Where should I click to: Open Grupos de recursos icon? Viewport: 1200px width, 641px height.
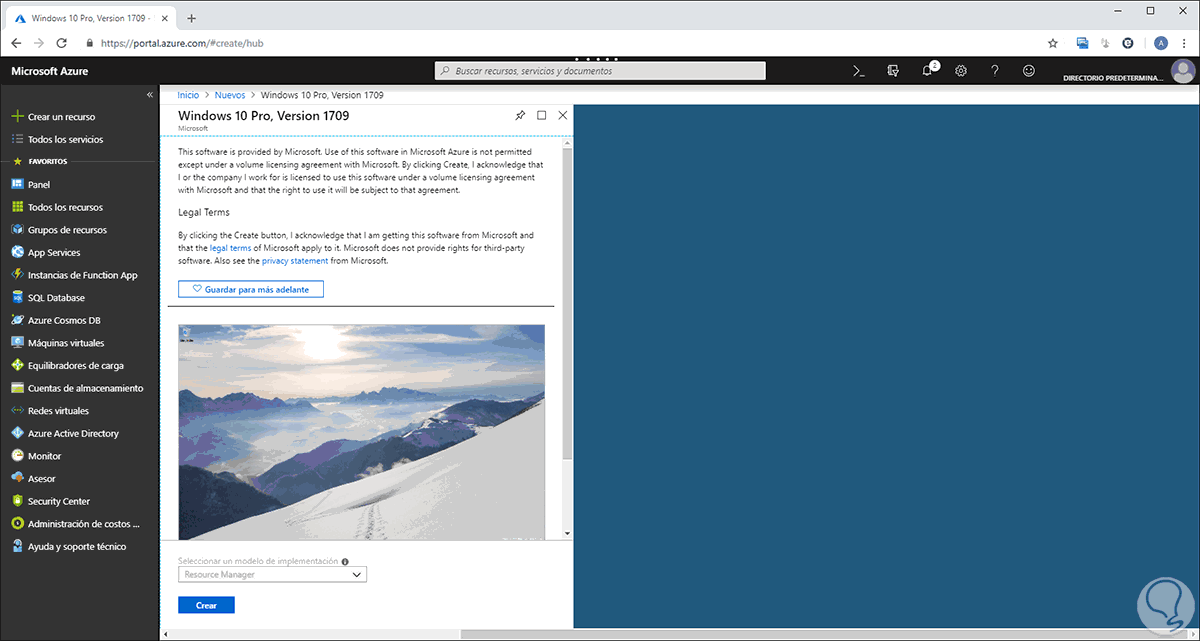tap(17, 230)
